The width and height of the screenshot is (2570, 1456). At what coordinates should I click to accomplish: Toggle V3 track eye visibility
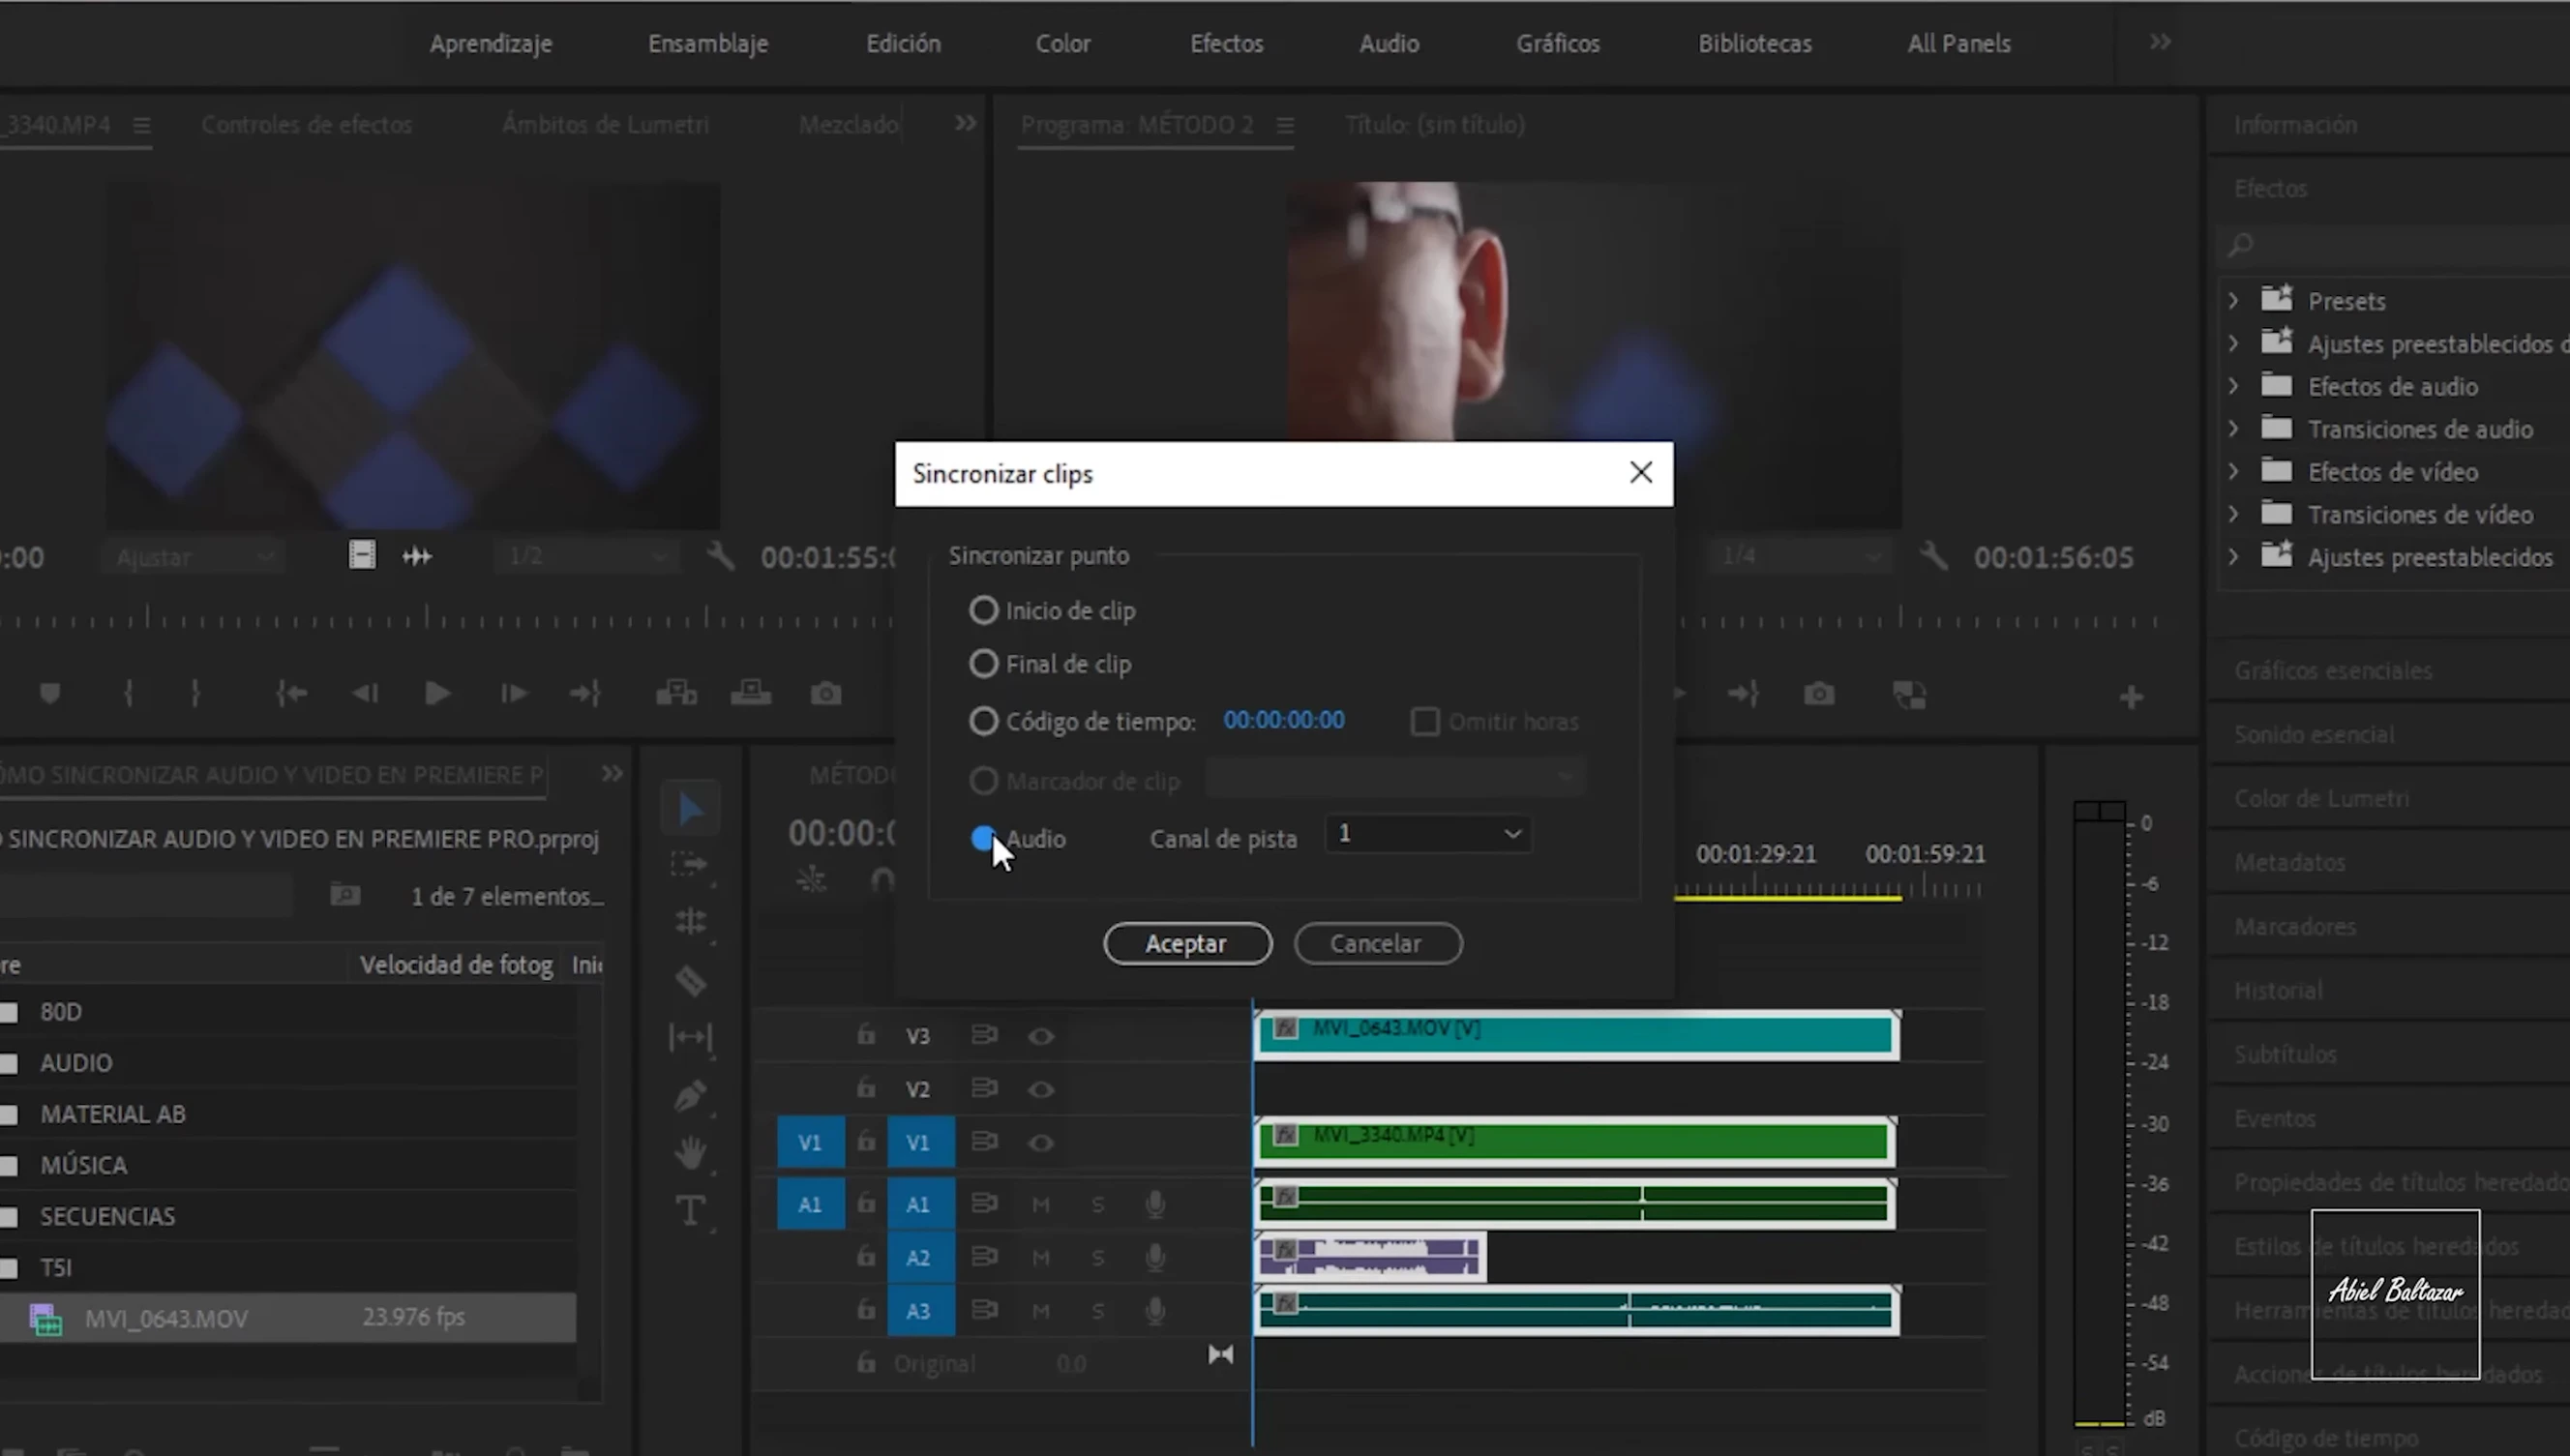(1041, 1036)
